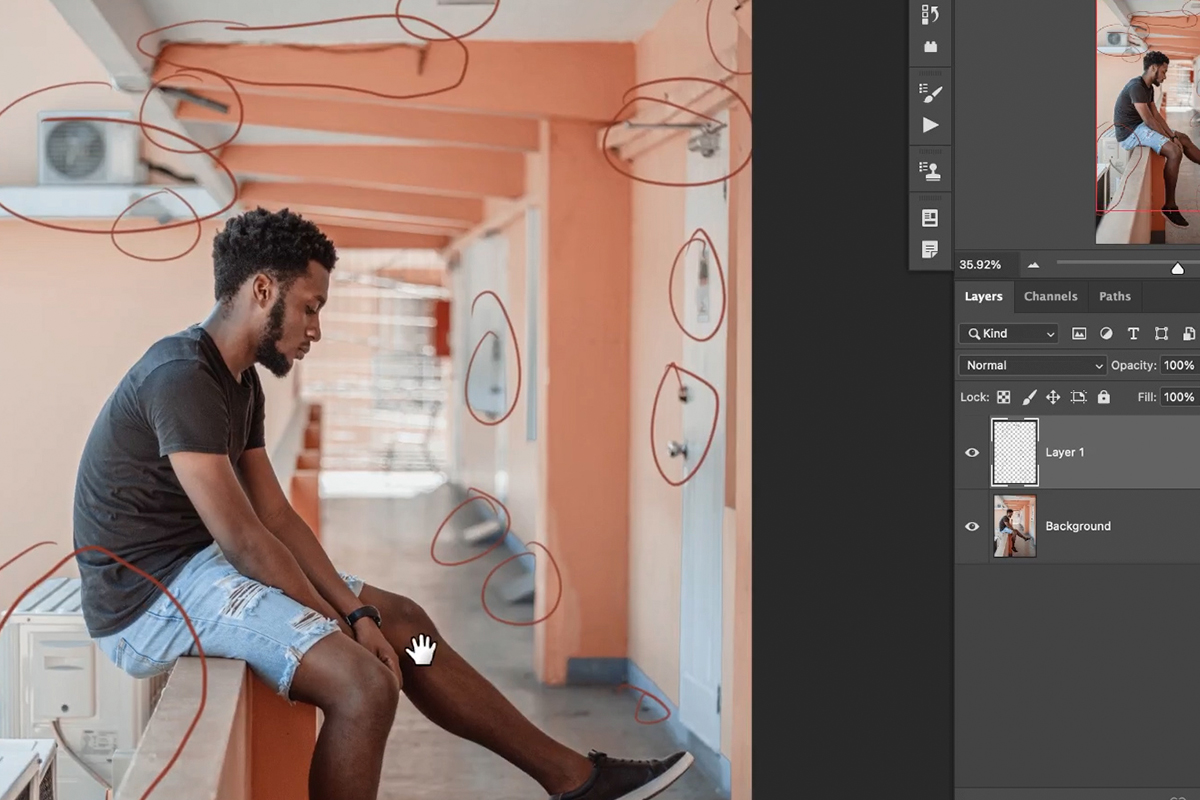Image resolution: width=1200 pixels, height=800 pixels.
Task: Toggle visibility of Layer 1
Action: point(971,452)
